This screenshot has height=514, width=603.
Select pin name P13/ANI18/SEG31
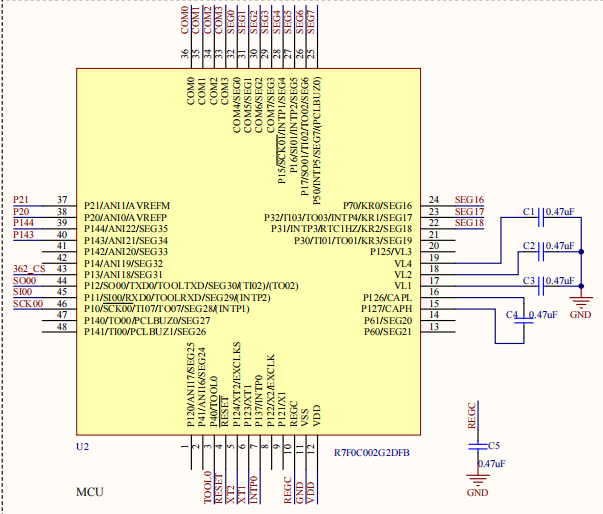point(123,275)
